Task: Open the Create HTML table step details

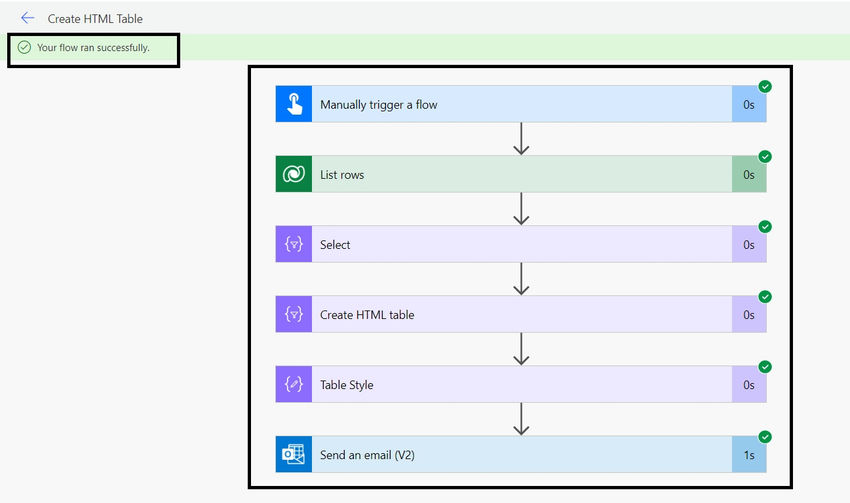Action: [x=521, y=314]
